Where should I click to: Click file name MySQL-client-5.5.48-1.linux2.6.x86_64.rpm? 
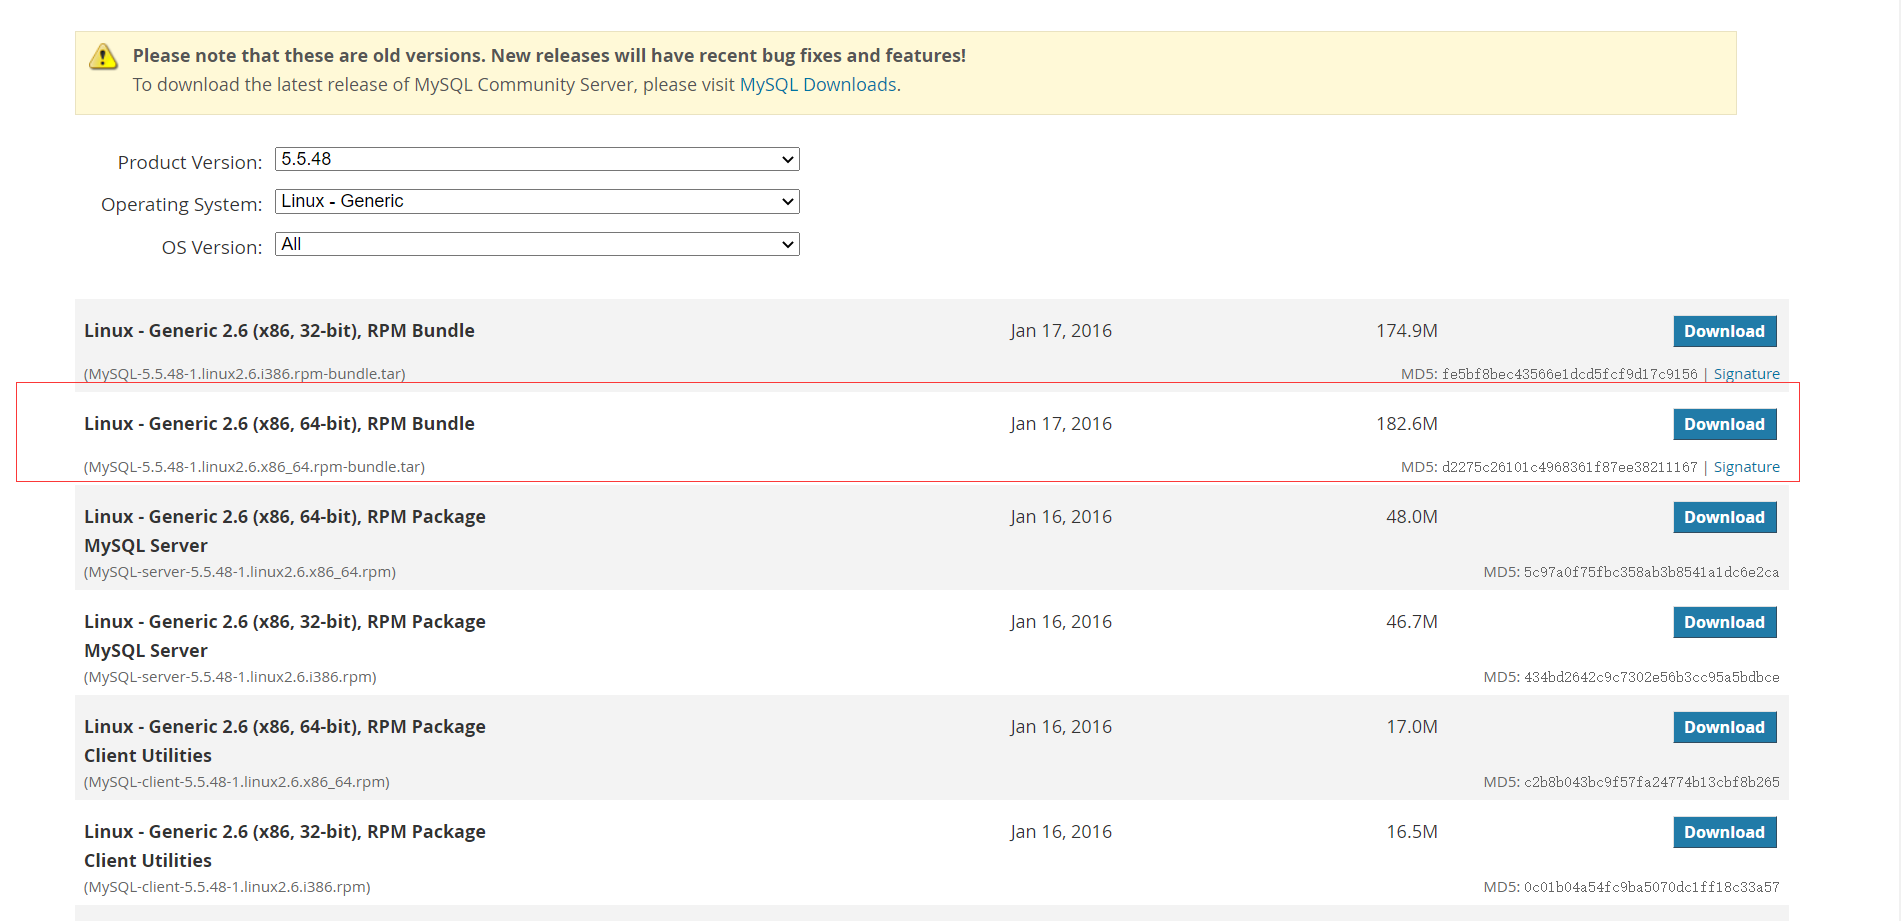coord(237,782)
